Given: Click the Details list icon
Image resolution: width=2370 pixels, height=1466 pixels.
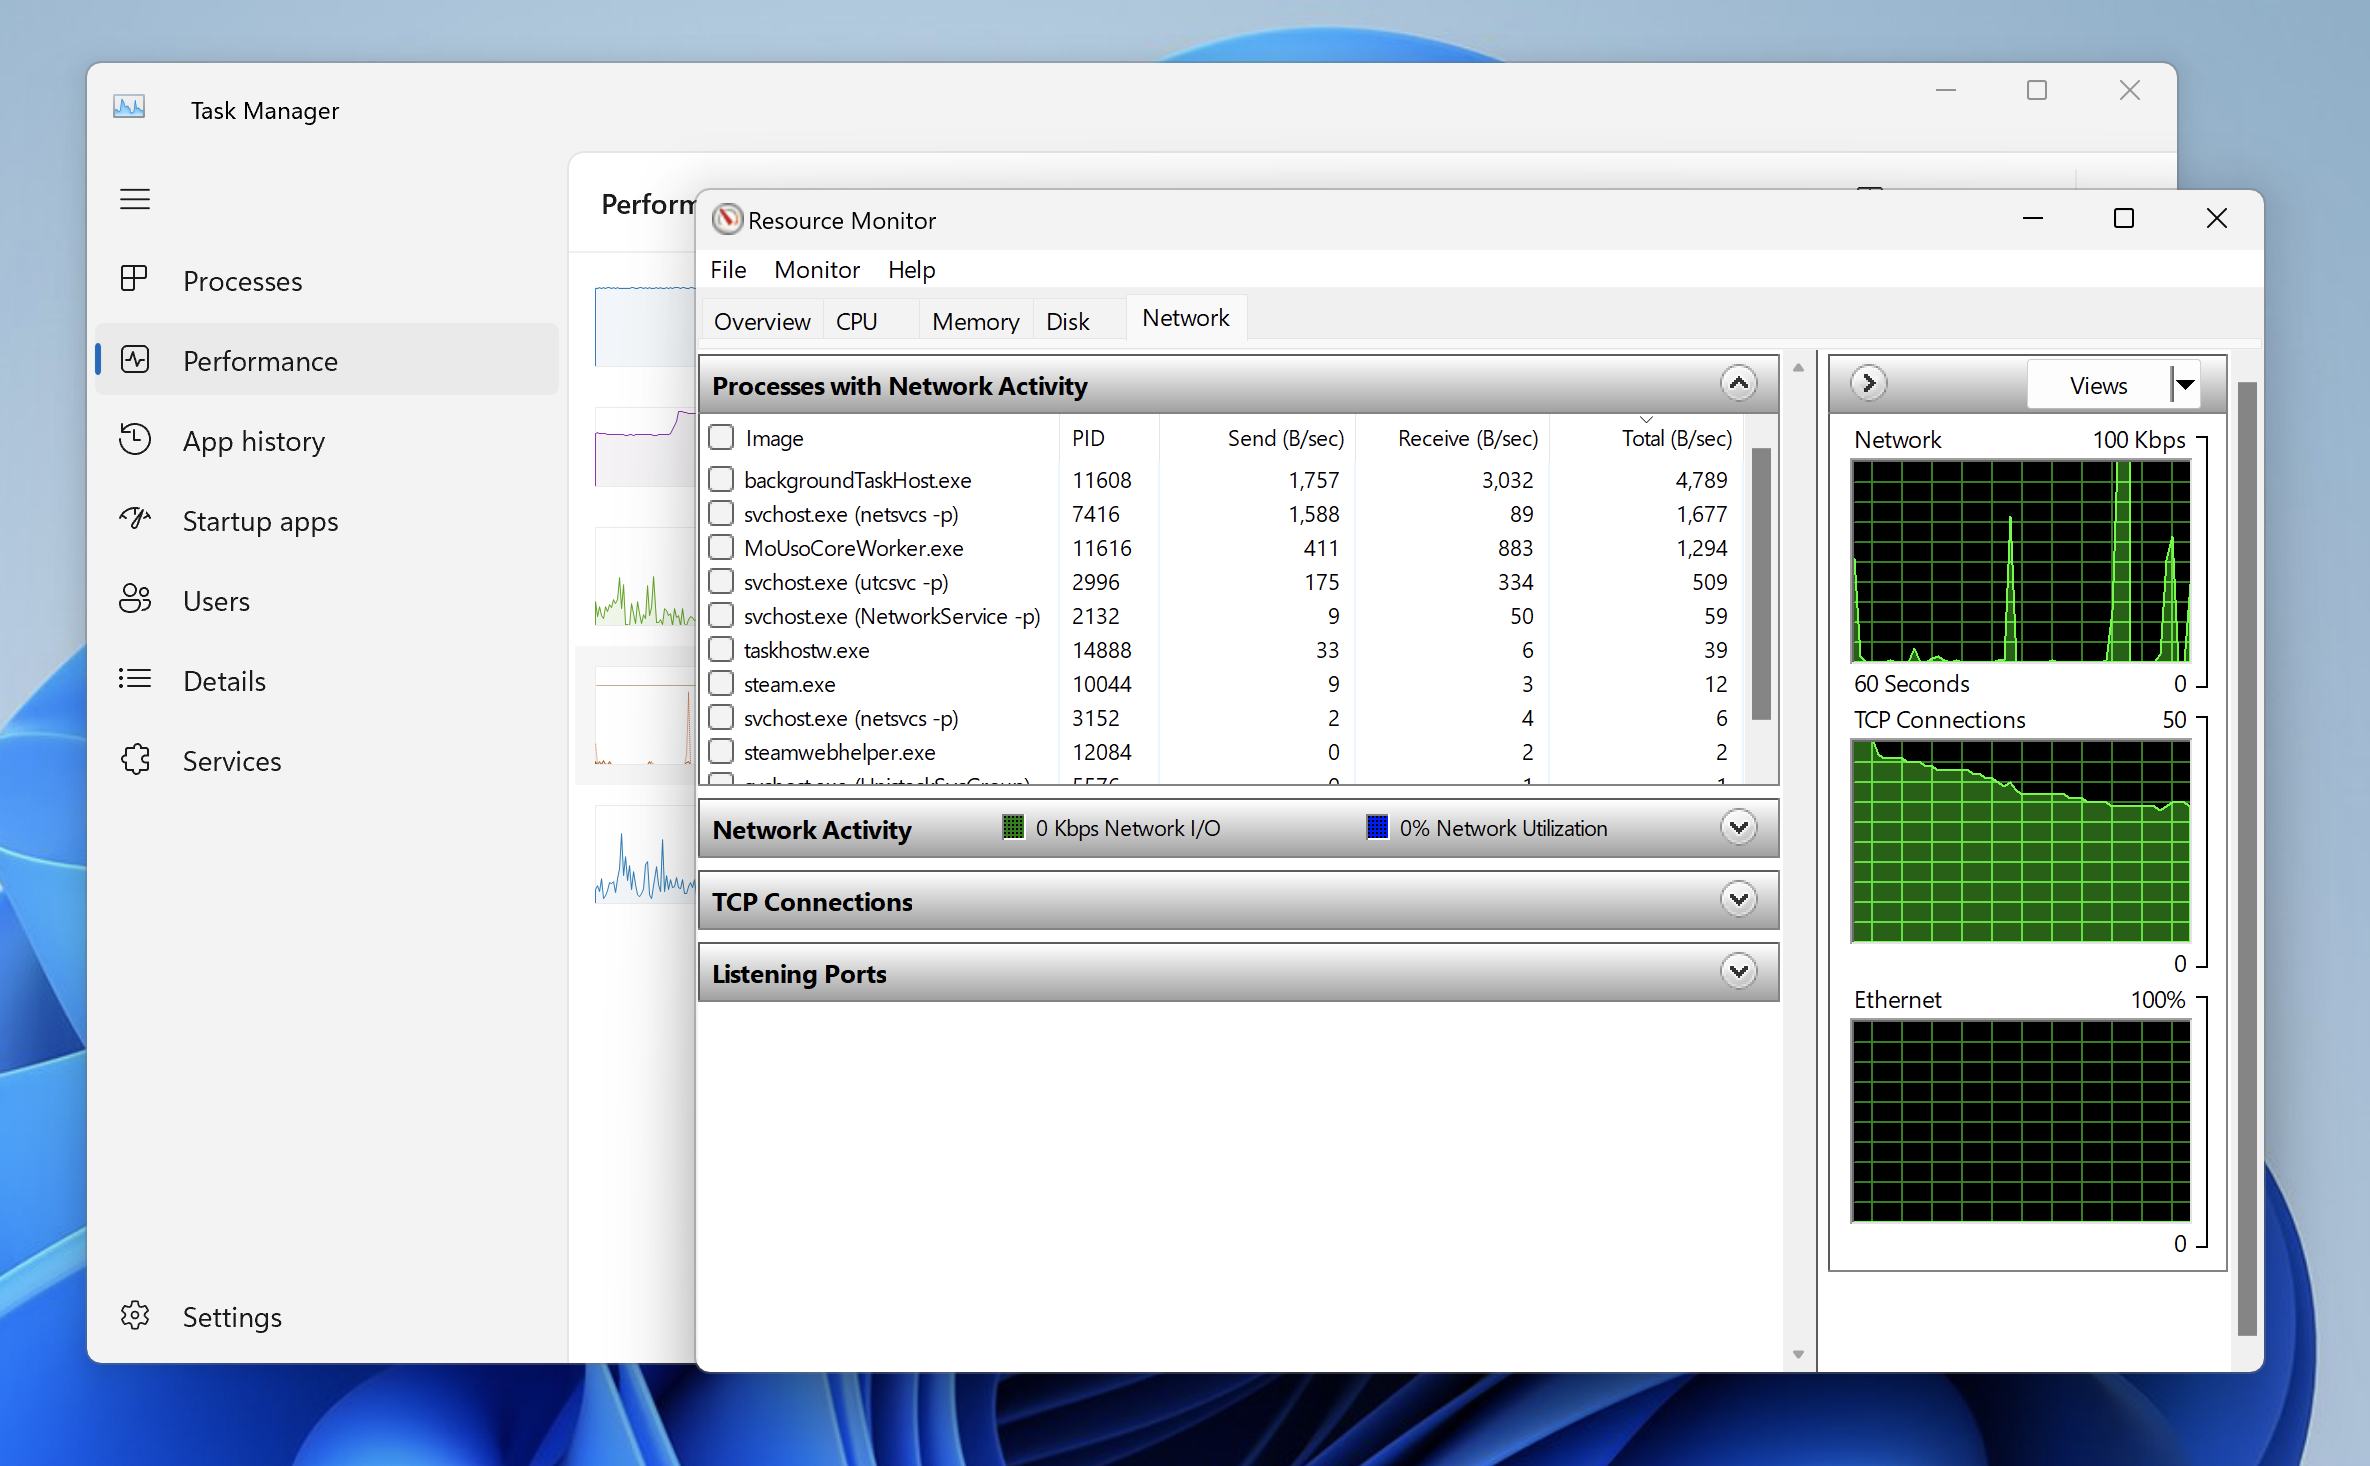Looking at the screenshot, I should [134, 679].
